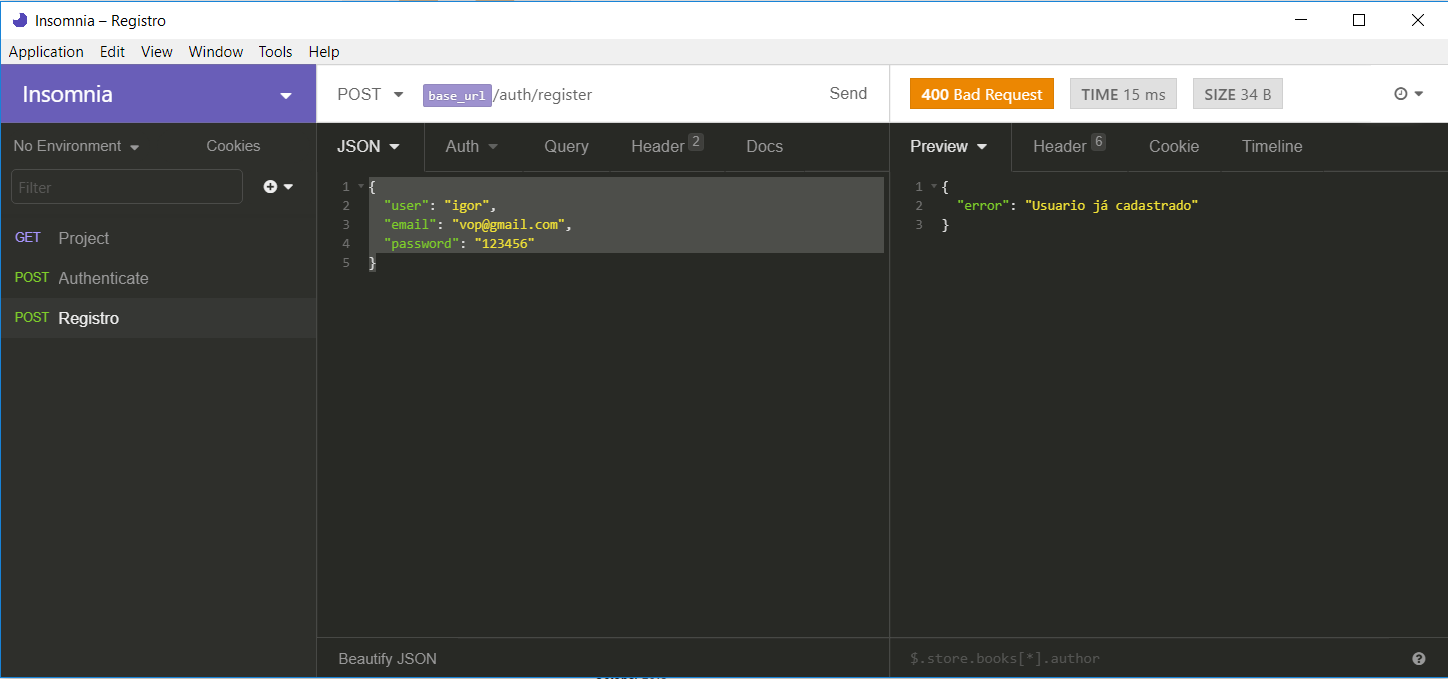The width and height of the screenshot is (1448, 679).
Task: Open the Edit menu
Action: 112,52
